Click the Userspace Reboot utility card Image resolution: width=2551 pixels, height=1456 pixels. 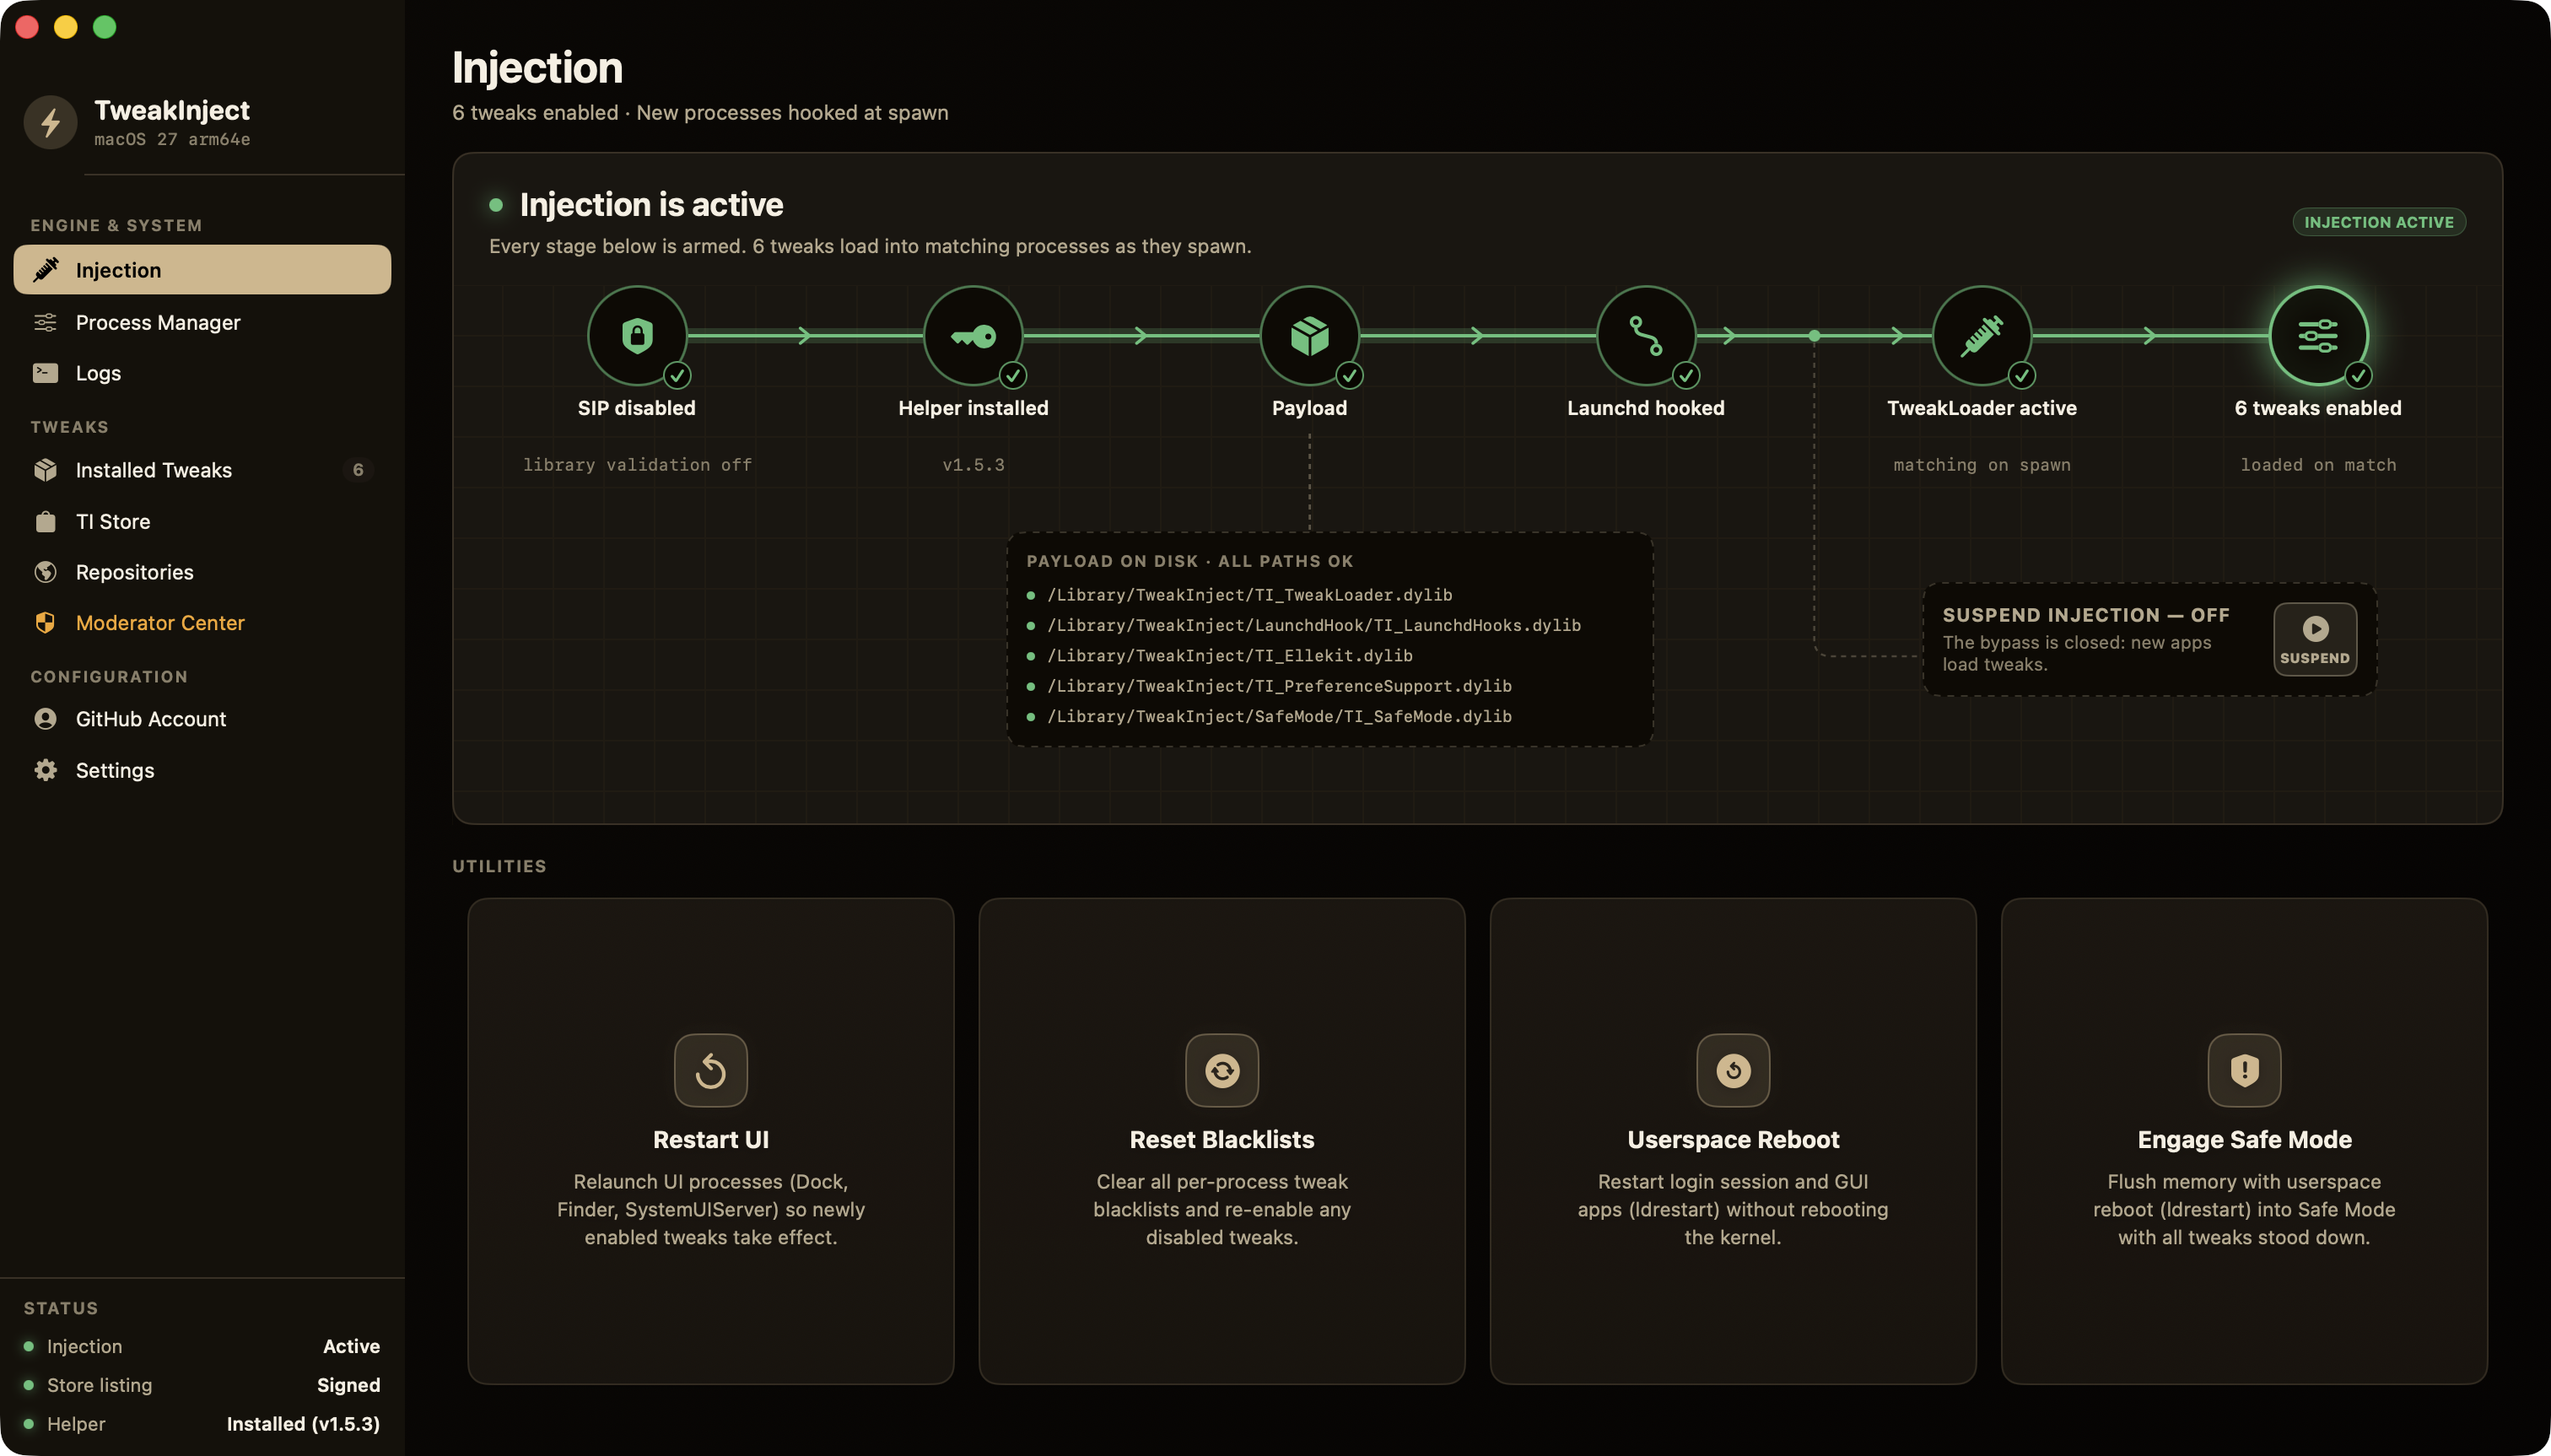1733,1141
